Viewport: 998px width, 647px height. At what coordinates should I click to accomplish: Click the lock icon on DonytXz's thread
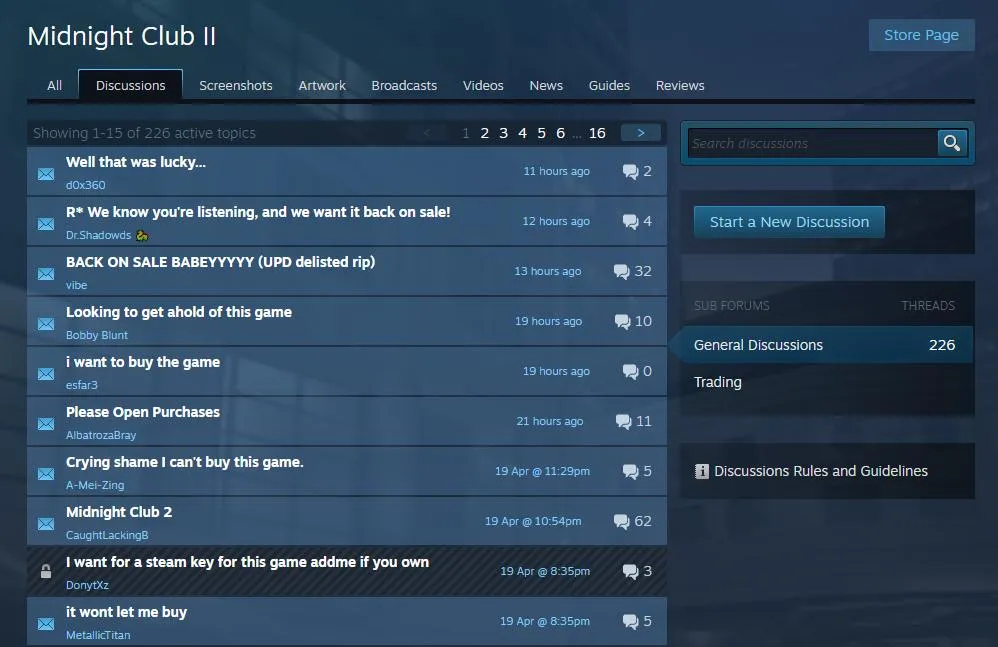(x=46, y=572)
